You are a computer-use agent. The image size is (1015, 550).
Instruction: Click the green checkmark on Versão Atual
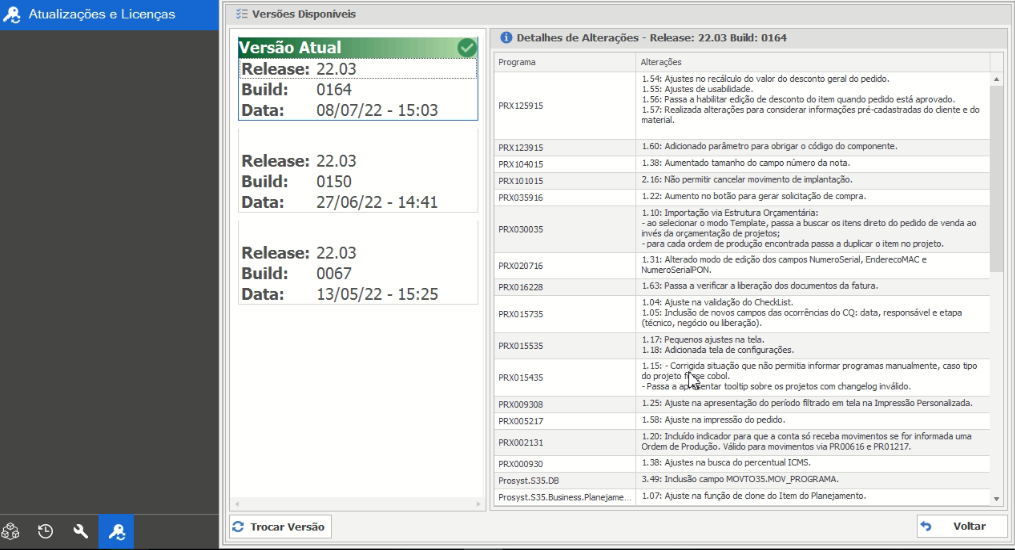467,47
